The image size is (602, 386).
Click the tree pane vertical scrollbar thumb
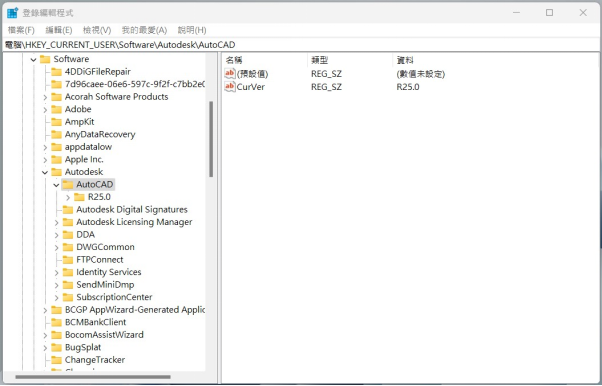pyautogui.click(x=211, y=139)
